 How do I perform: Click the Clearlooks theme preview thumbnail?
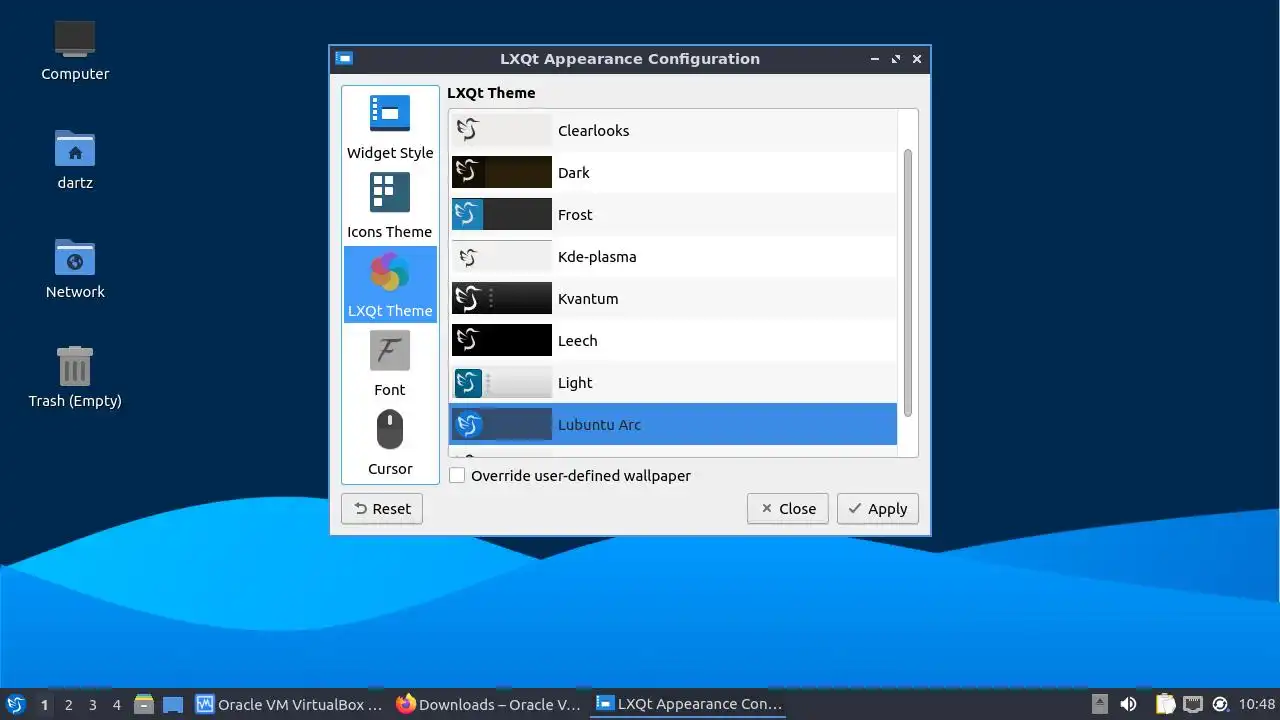[502, 130]
